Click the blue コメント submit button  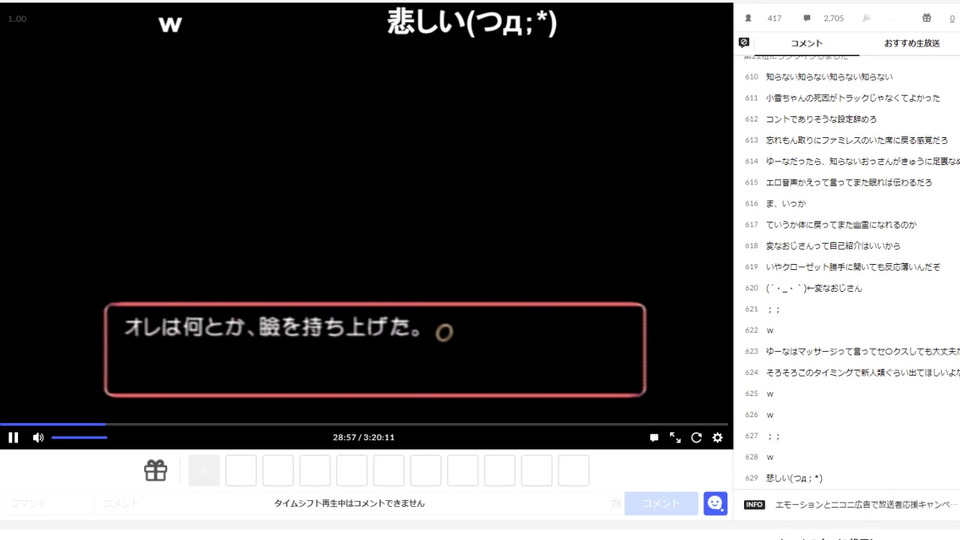point(661,503)
